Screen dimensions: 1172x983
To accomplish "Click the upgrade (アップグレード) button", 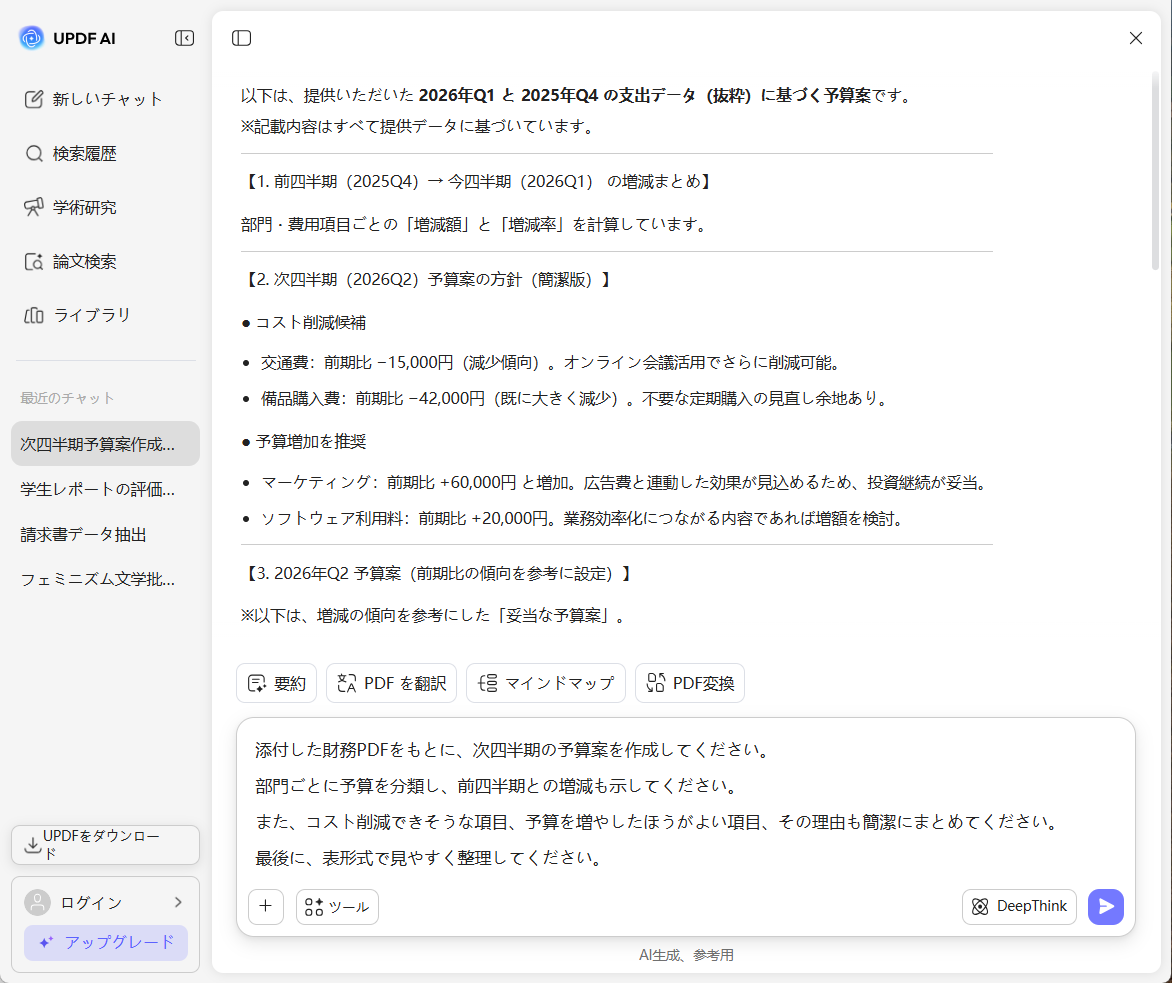I will [x=105, y=942].
